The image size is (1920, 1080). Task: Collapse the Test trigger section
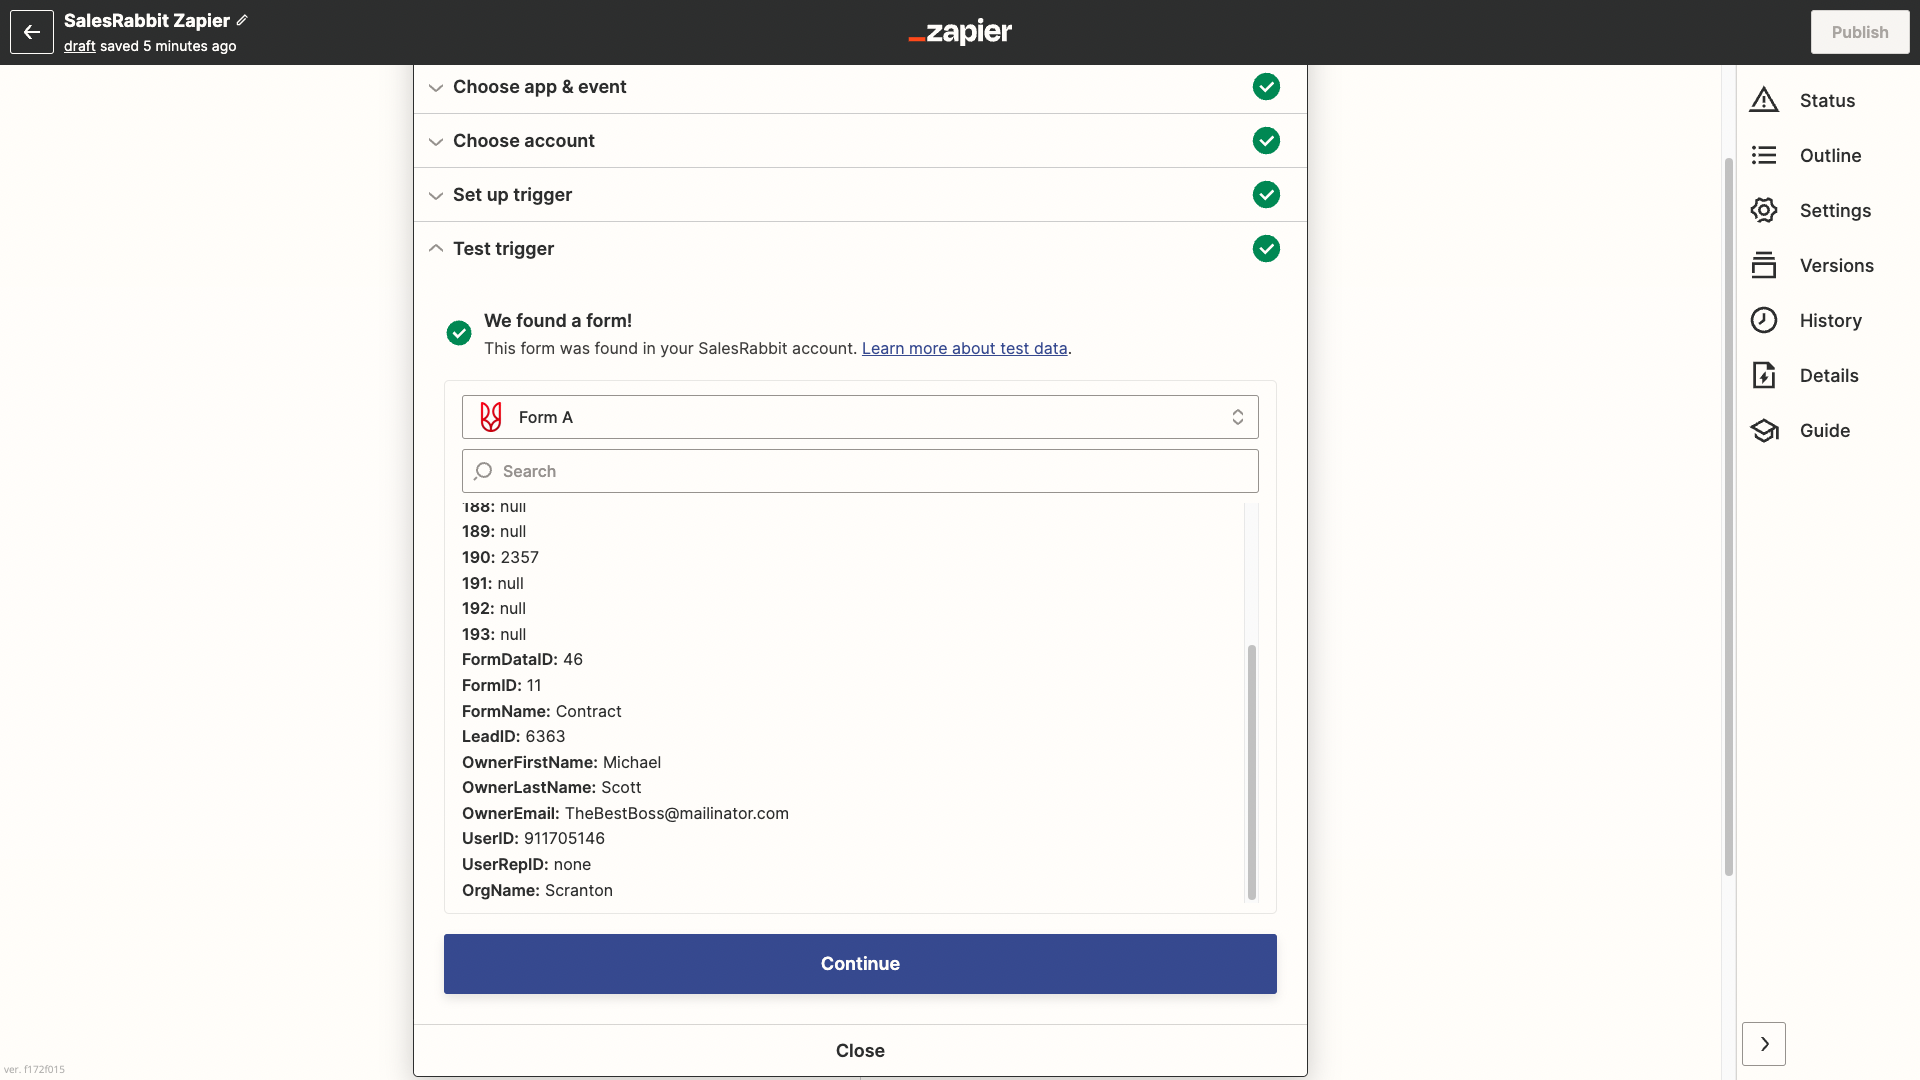(x=860, y=249)
